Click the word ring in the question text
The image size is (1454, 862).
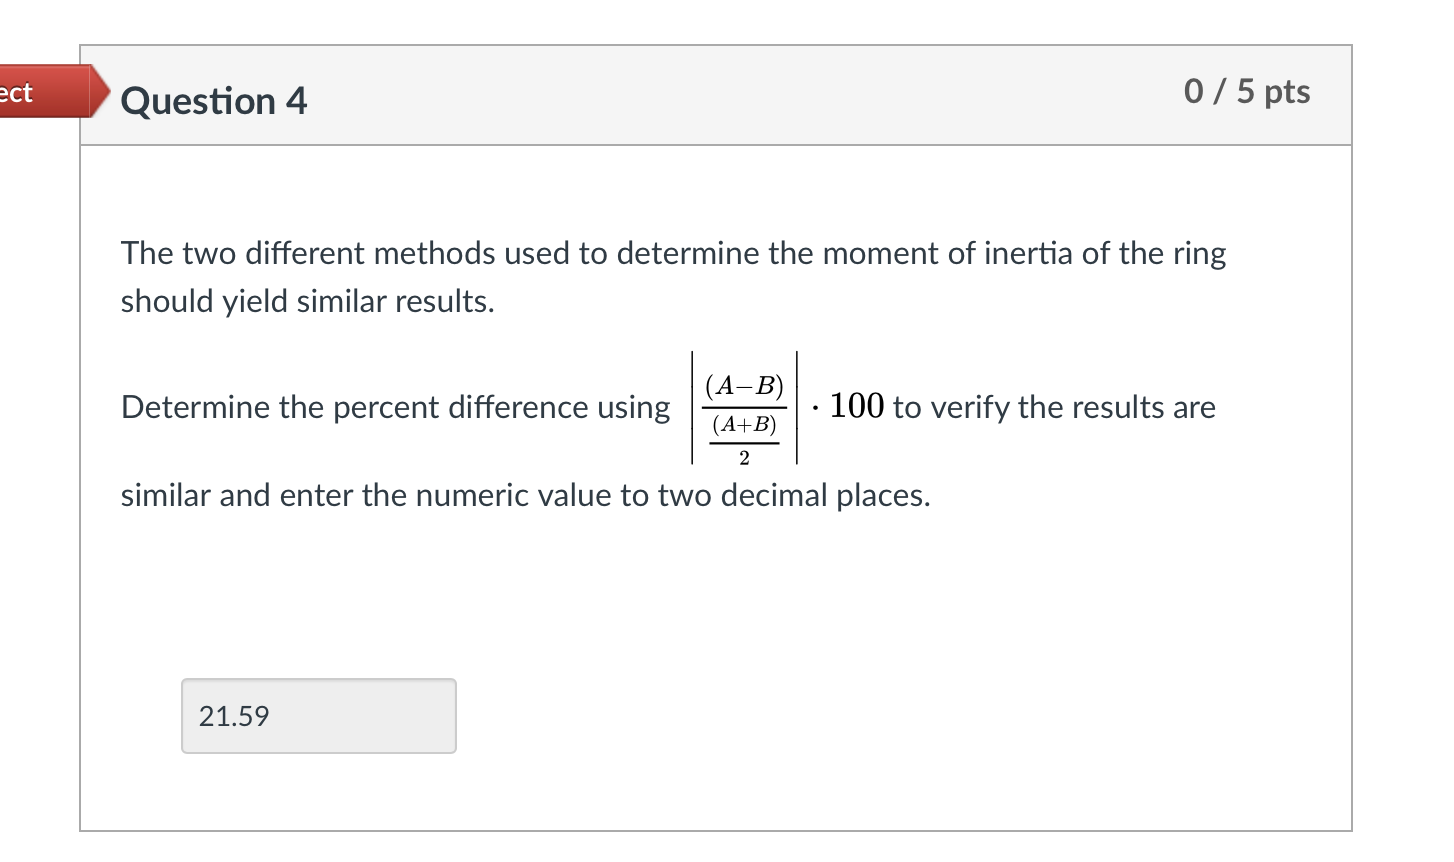pos(1199,253)
